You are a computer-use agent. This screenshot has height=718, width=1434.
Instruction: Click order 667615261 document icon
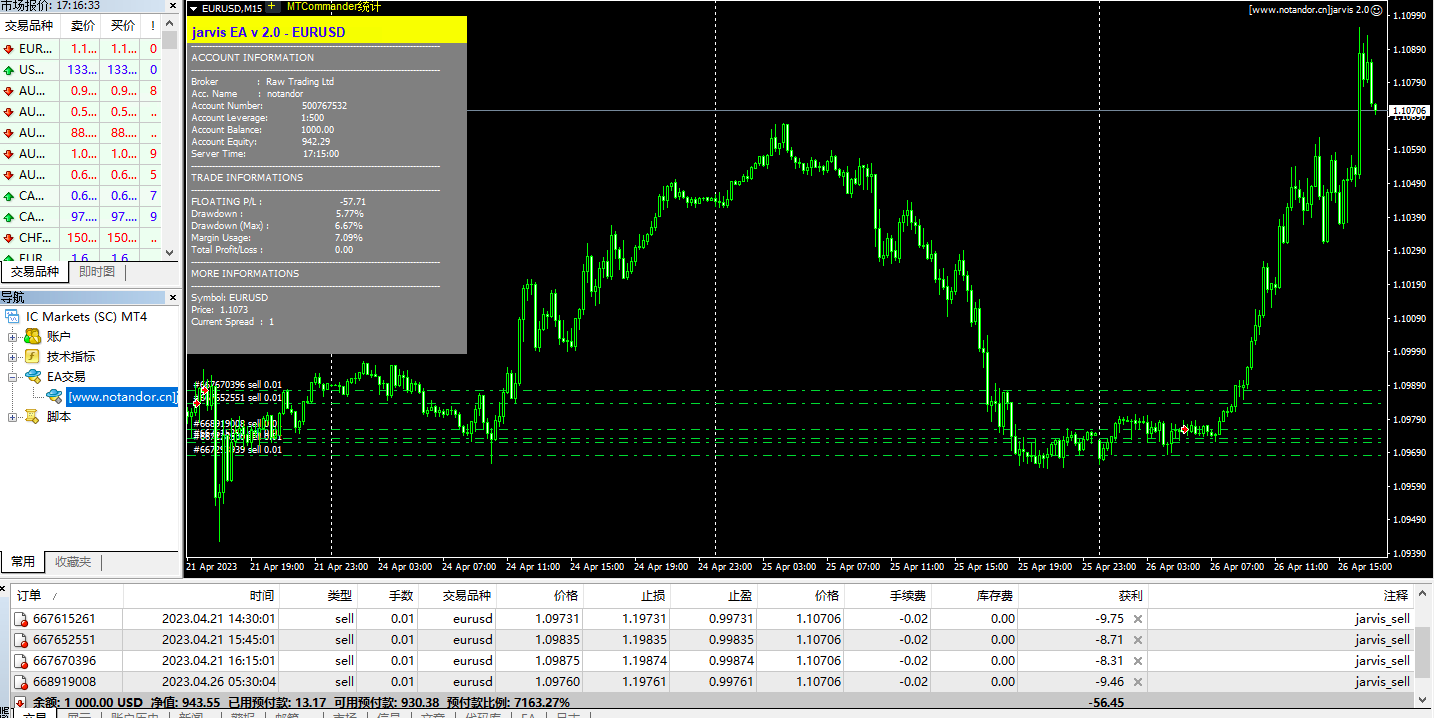(21, 619)
